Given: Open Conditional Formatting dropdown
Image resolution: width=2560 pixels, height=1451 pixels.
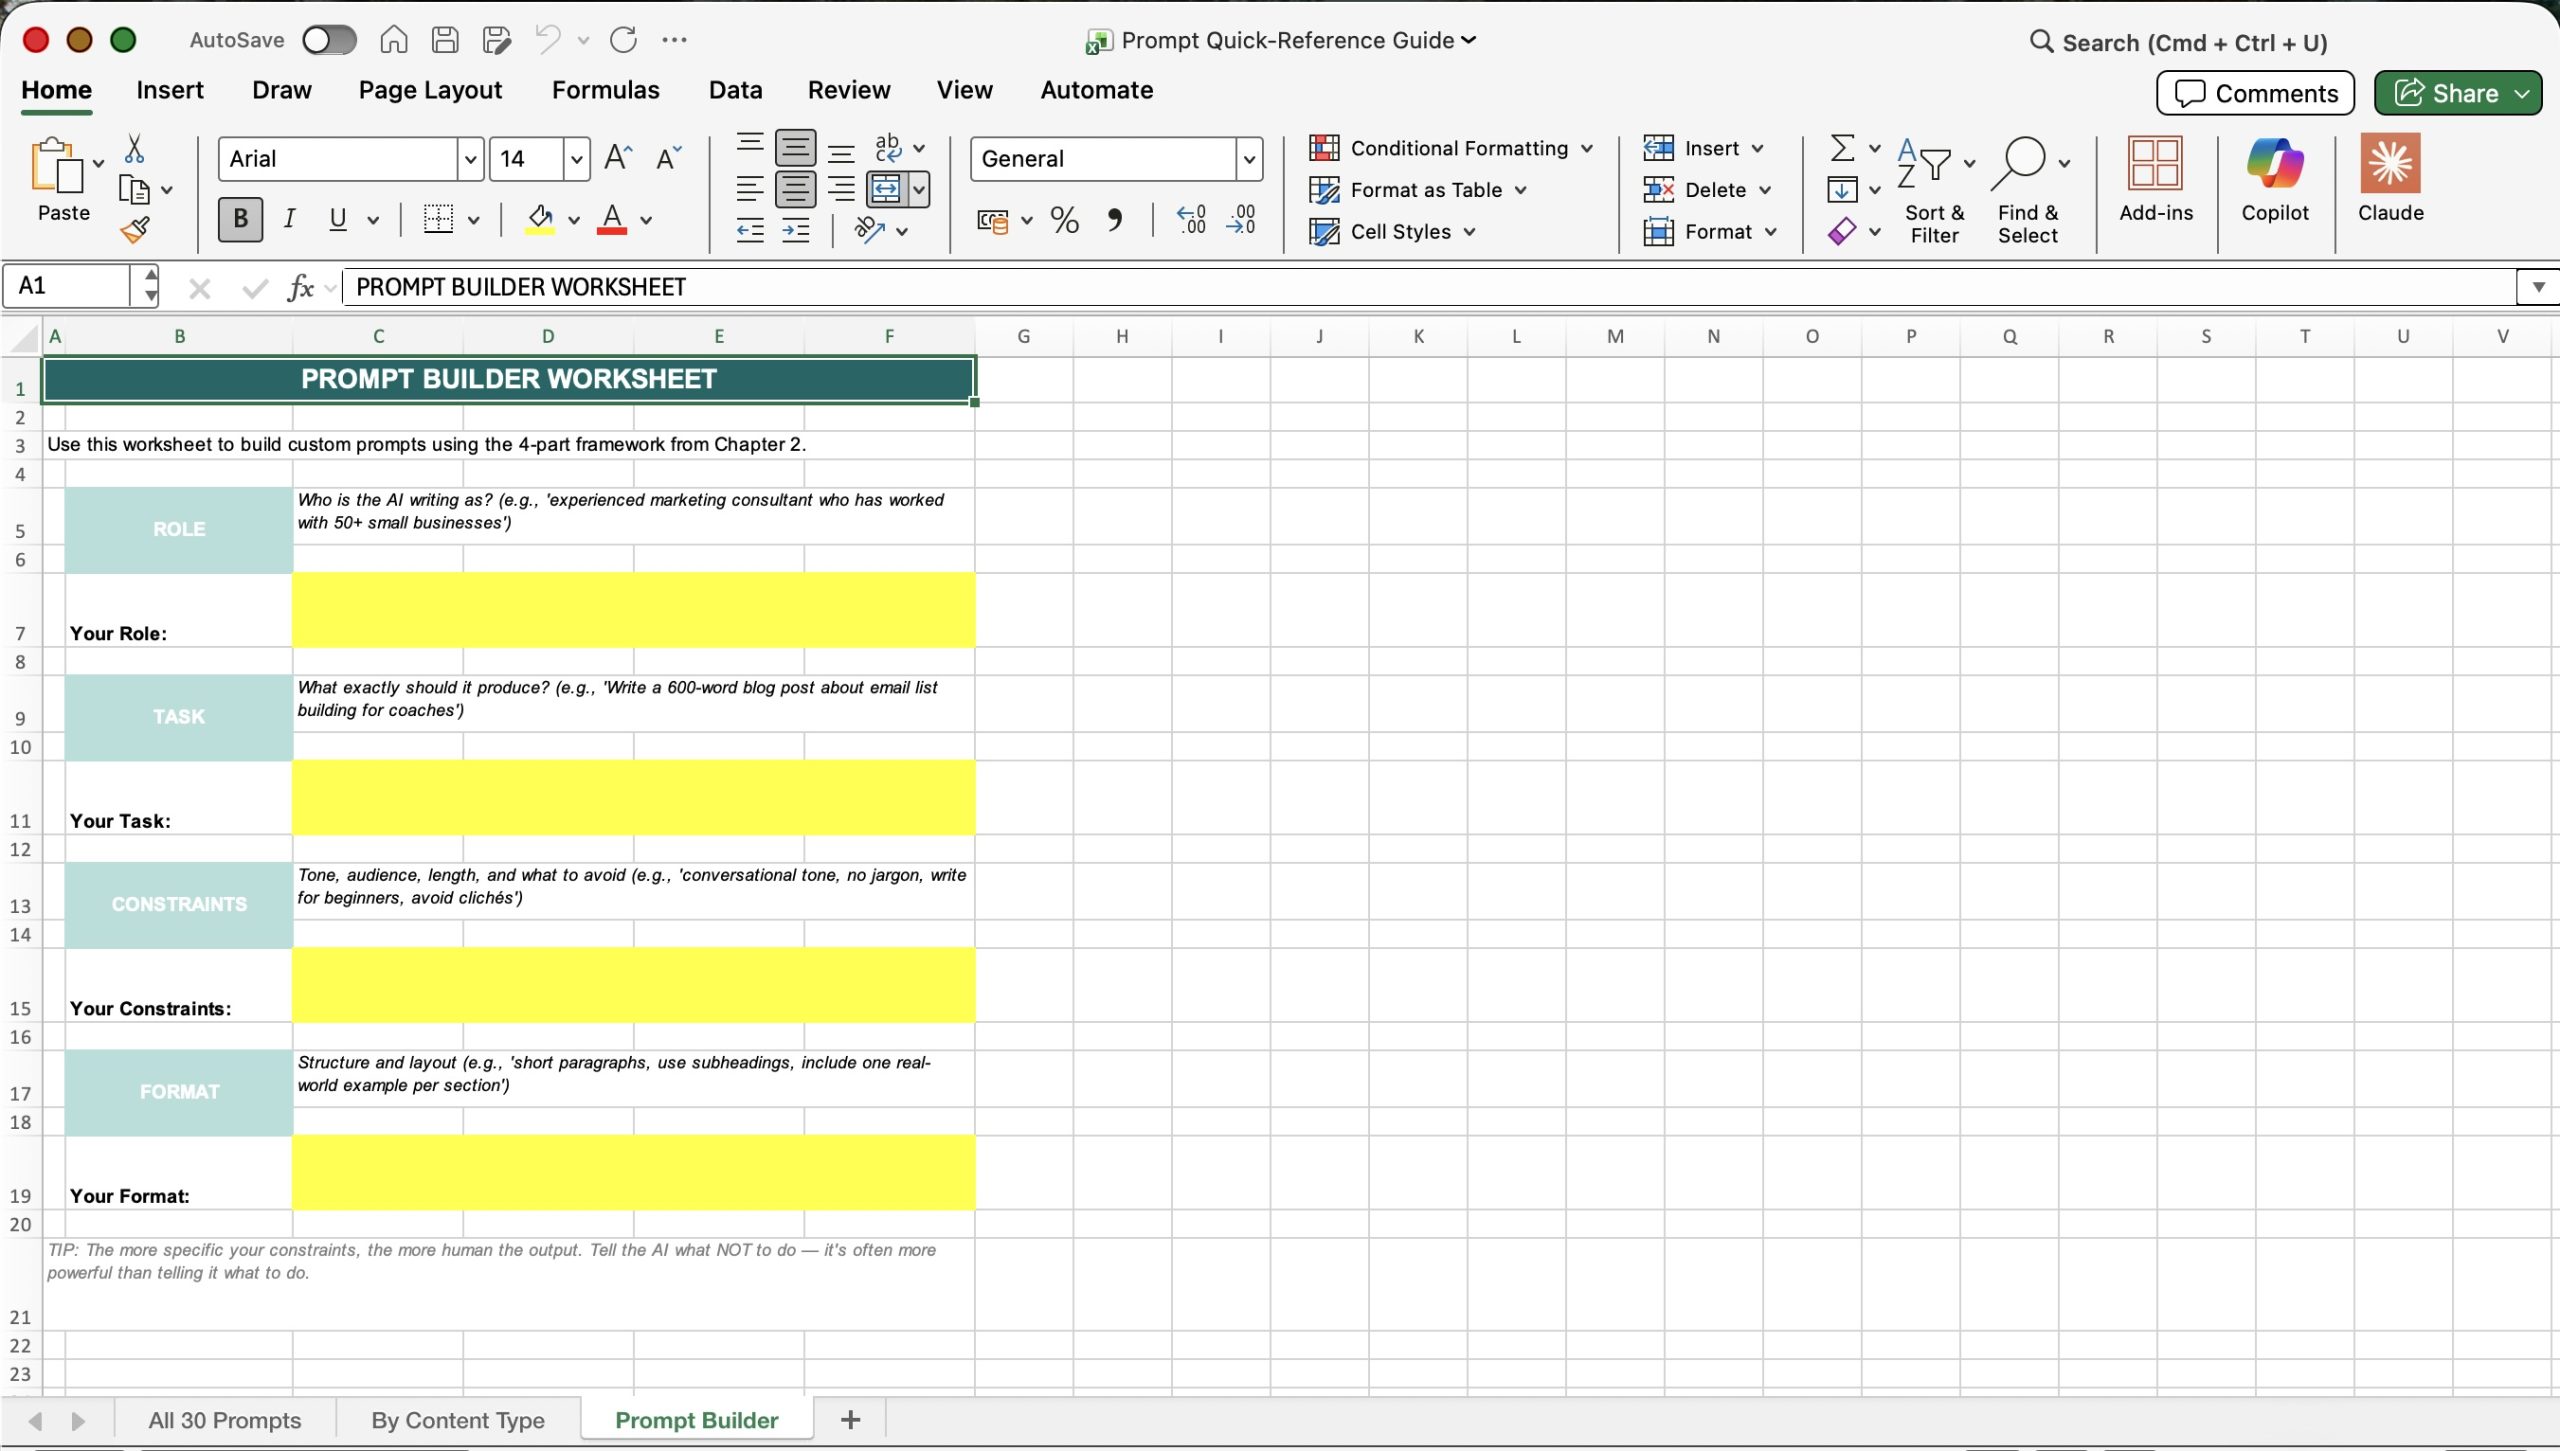Looking at the screenshot, I should pos(1452,148).
